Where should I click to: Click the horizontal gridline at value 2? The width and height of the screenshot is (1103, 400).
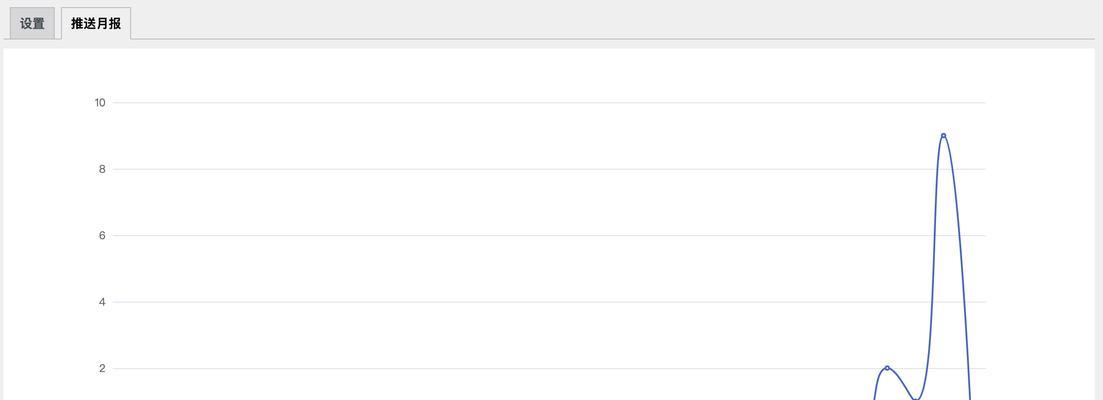coord(549,368)
